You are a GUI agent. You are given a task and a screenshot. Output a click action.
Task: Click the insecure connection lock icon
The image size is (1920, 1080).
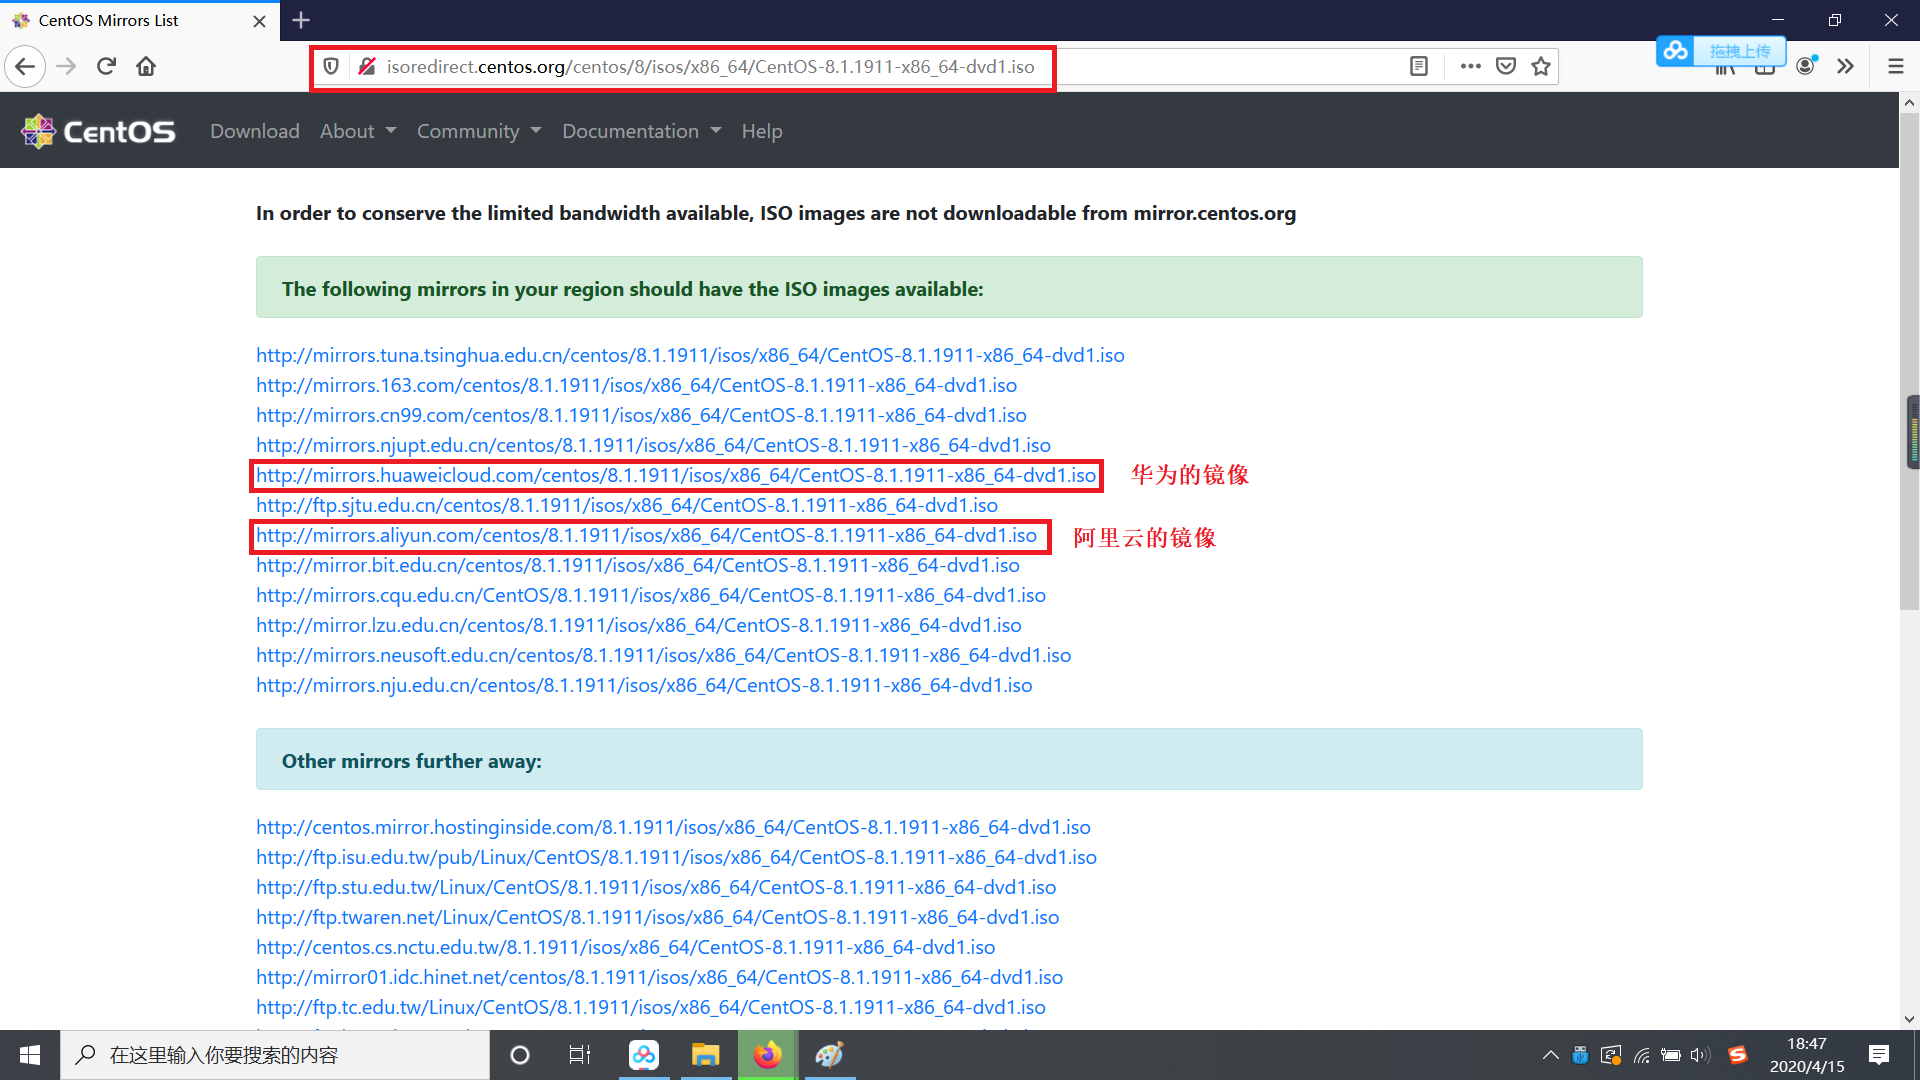[x=367, y=67]
